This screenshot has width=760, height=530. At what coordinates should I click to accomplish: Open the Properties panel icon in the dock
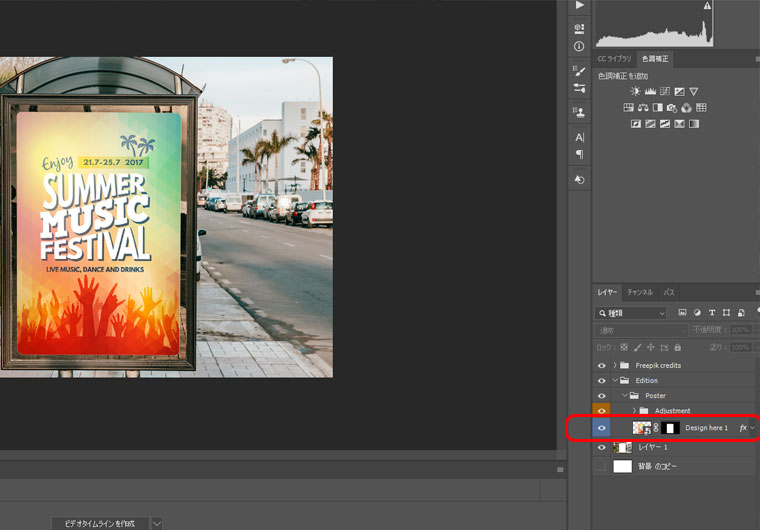pos(579,28)
